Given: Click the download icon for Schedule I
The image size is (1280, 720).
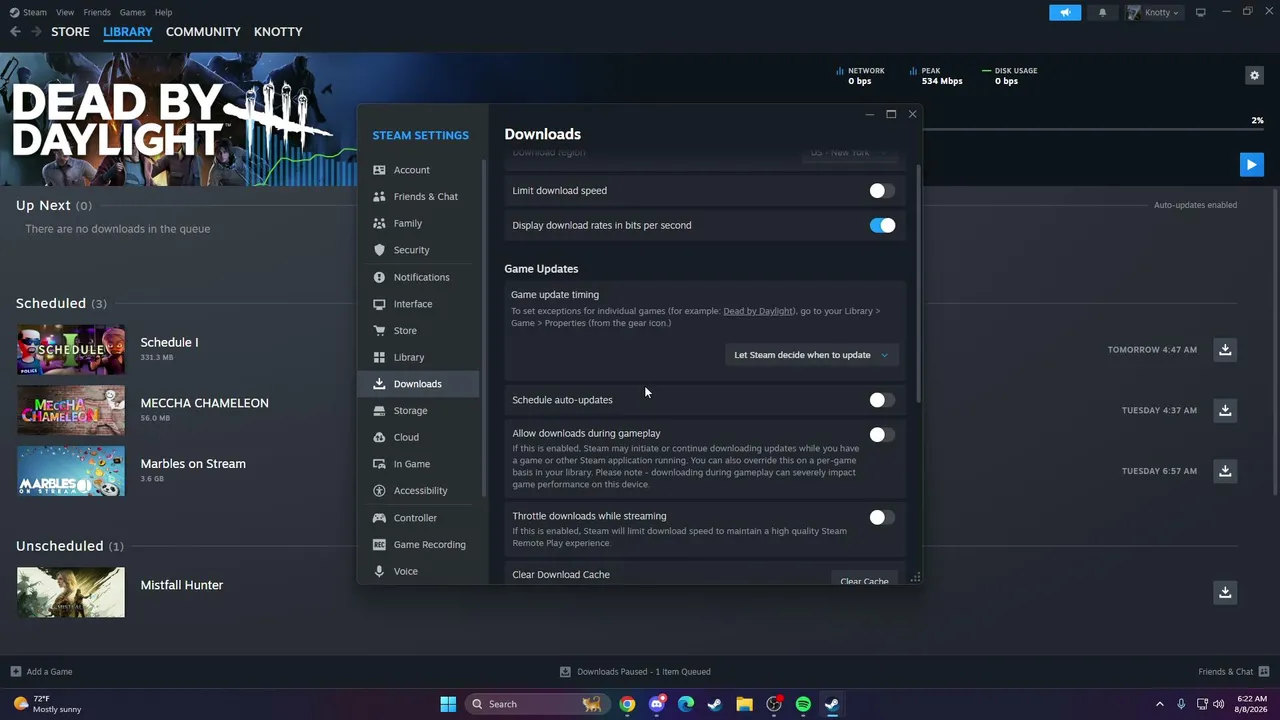Looking at the screenshot, I should [1225, 350].
